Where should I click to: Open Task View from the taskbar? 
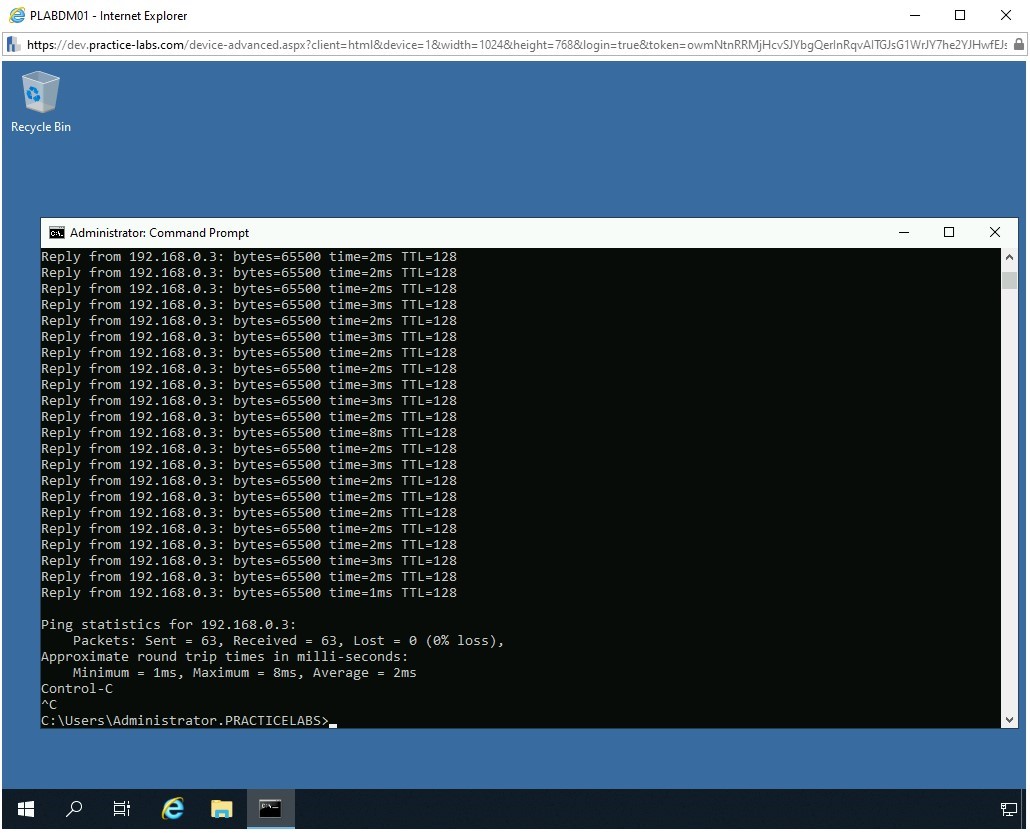pyautogui.click(x=122, y=809)
